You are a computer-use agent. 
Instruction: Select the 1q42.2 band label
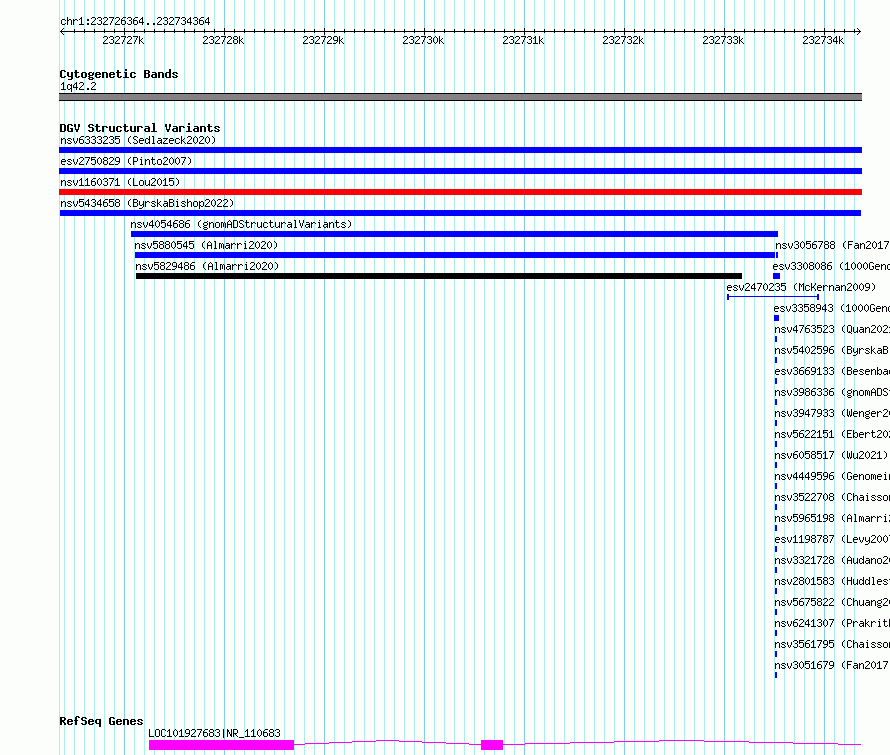(x=78, y=86)
